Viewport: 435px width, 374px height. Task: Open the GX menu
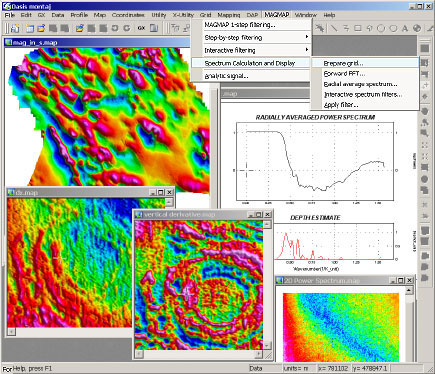coord(41,15)
